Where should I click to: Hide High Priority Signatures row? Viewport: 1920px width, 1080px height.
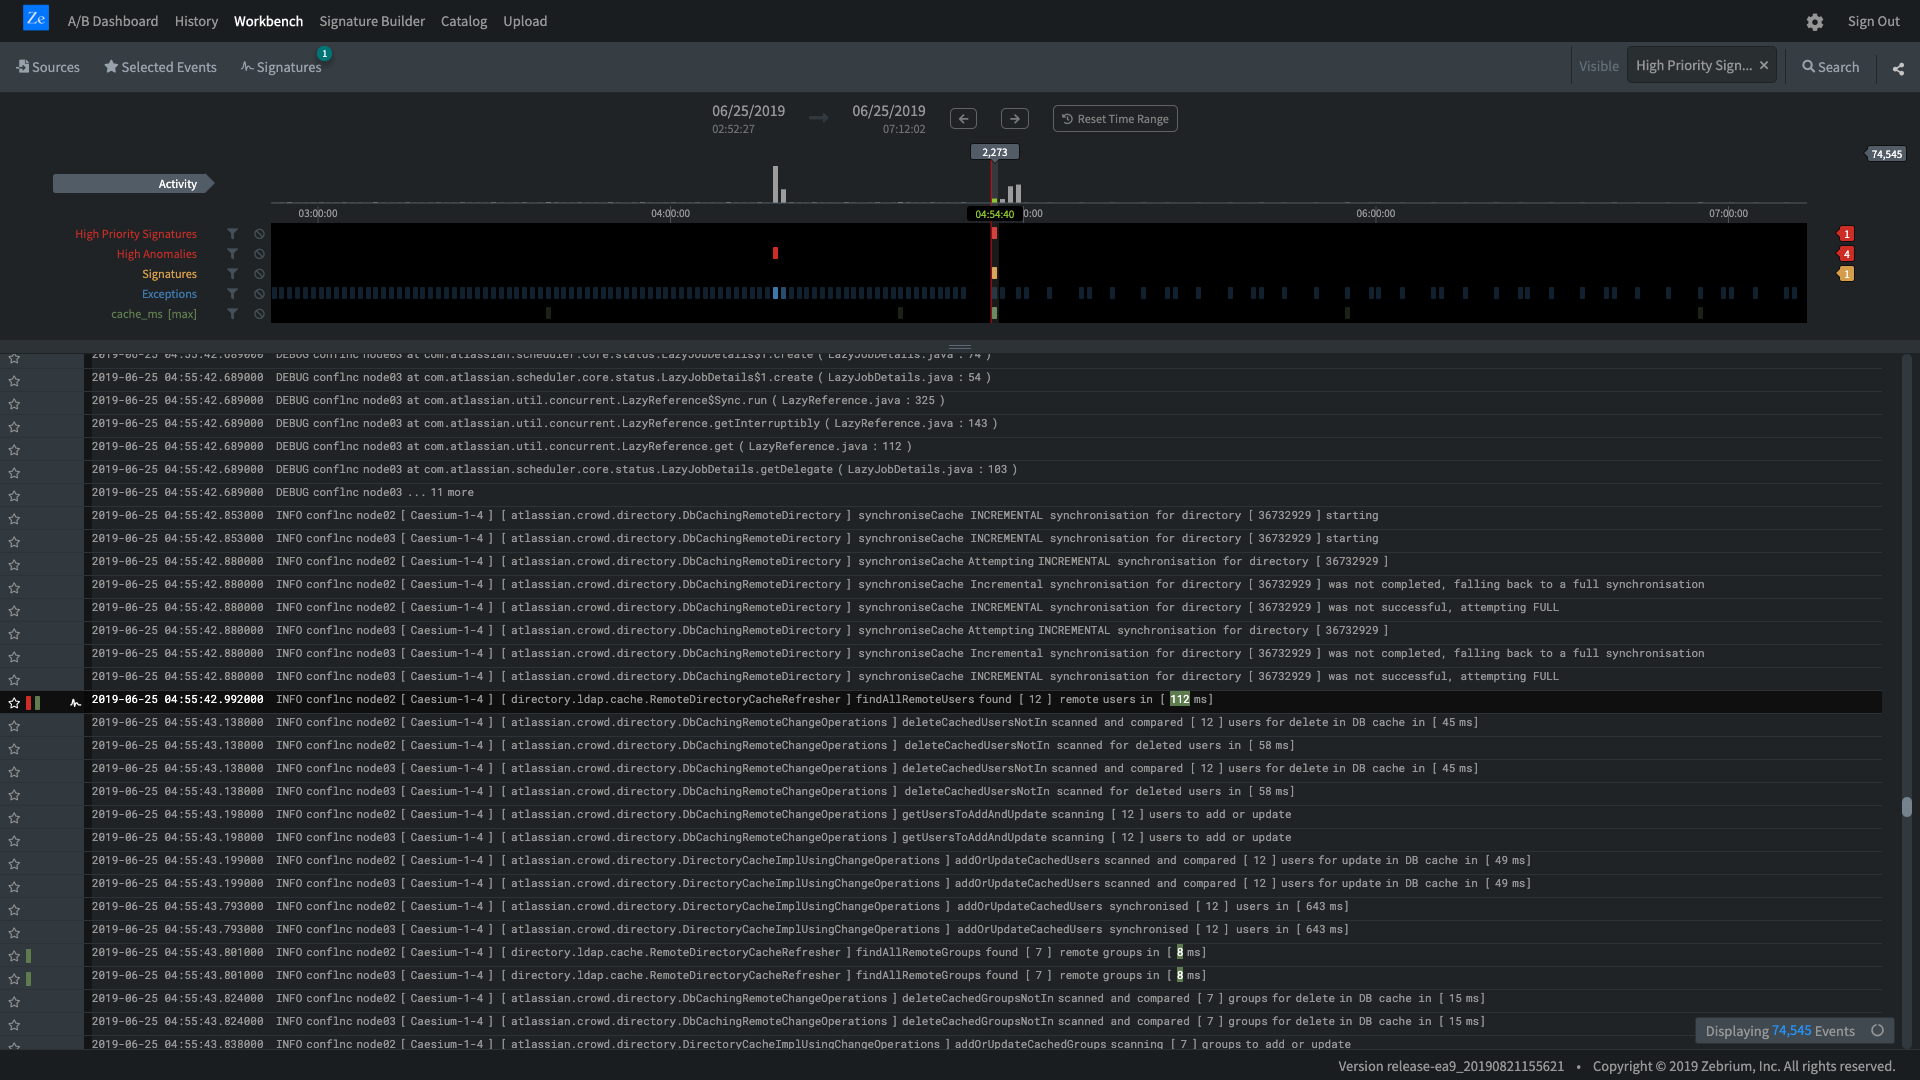pyautogui.click(x=259, y=234)
